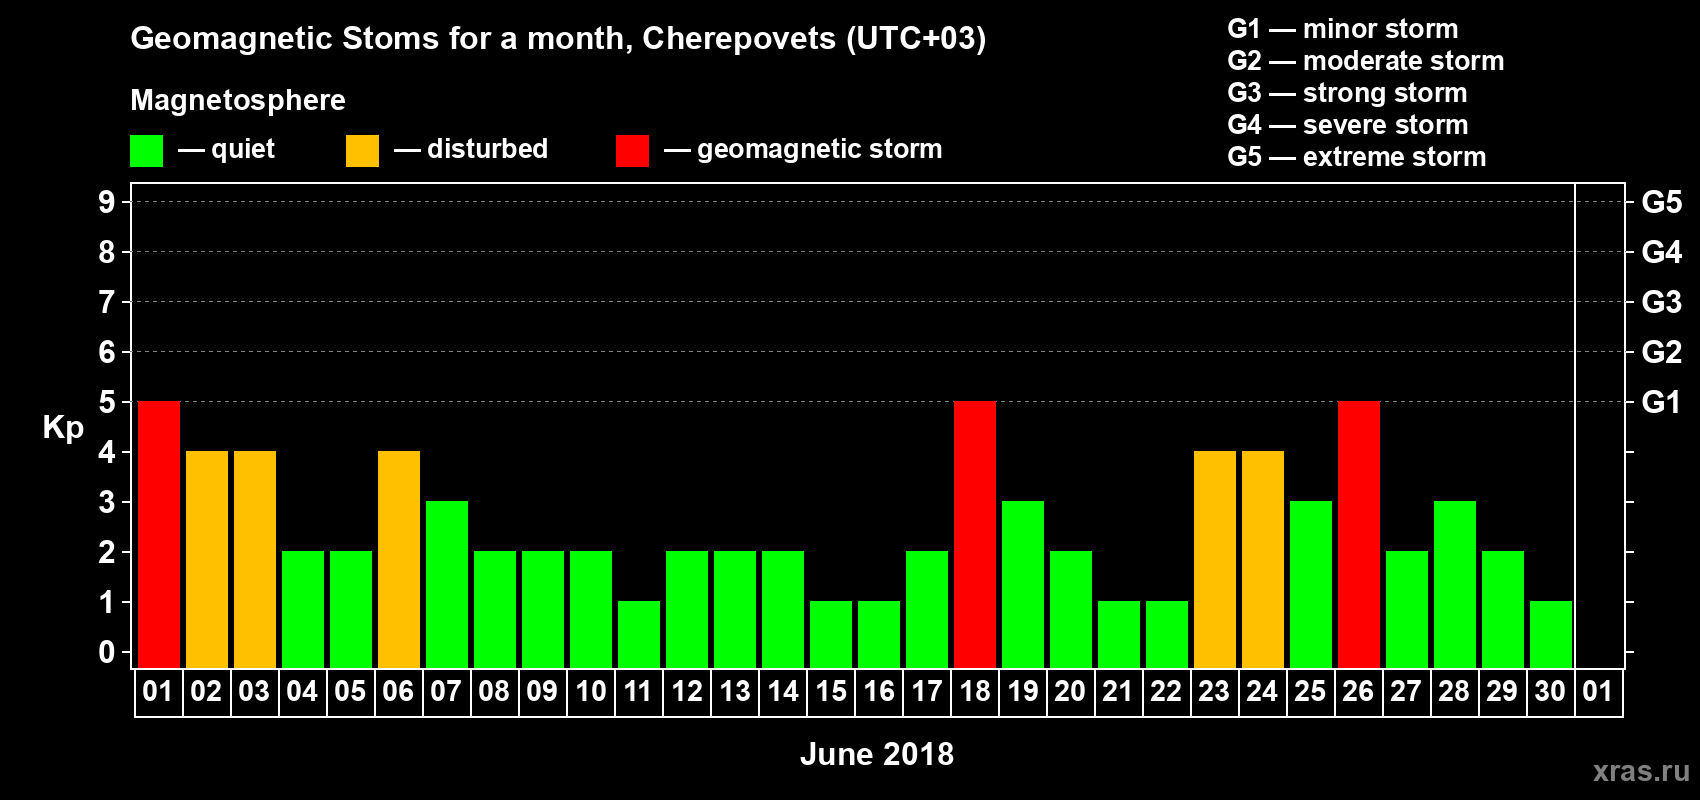This screenshot has width=1700, height=800.
Task: Click date label 15 on the axis
Action: (830, 691)
